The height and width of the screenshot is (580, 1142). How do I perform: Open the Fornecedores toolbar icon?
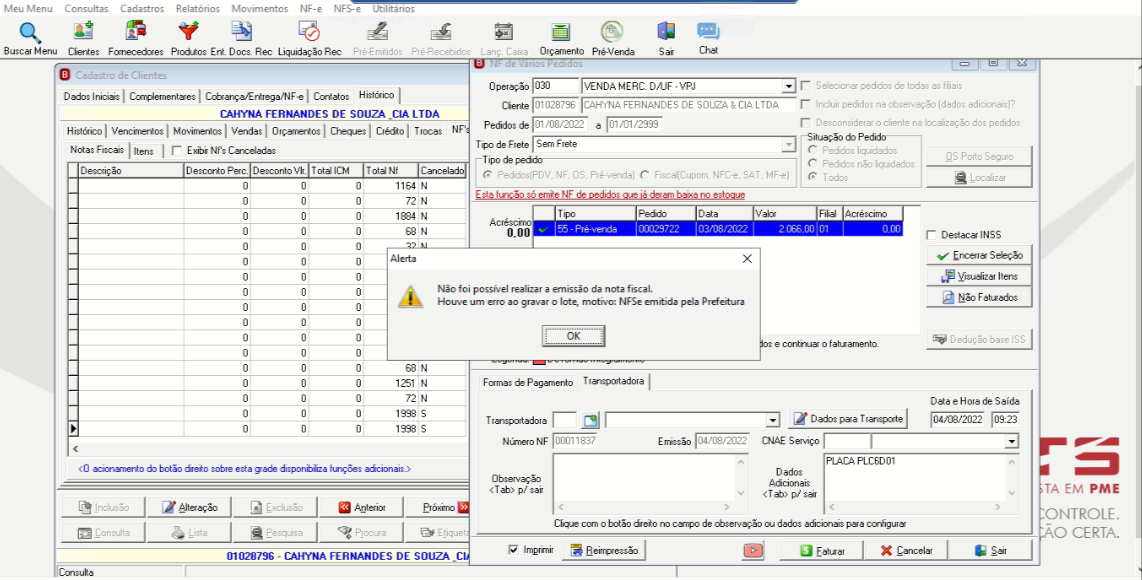pyautogui.click(x=135, y=32)
